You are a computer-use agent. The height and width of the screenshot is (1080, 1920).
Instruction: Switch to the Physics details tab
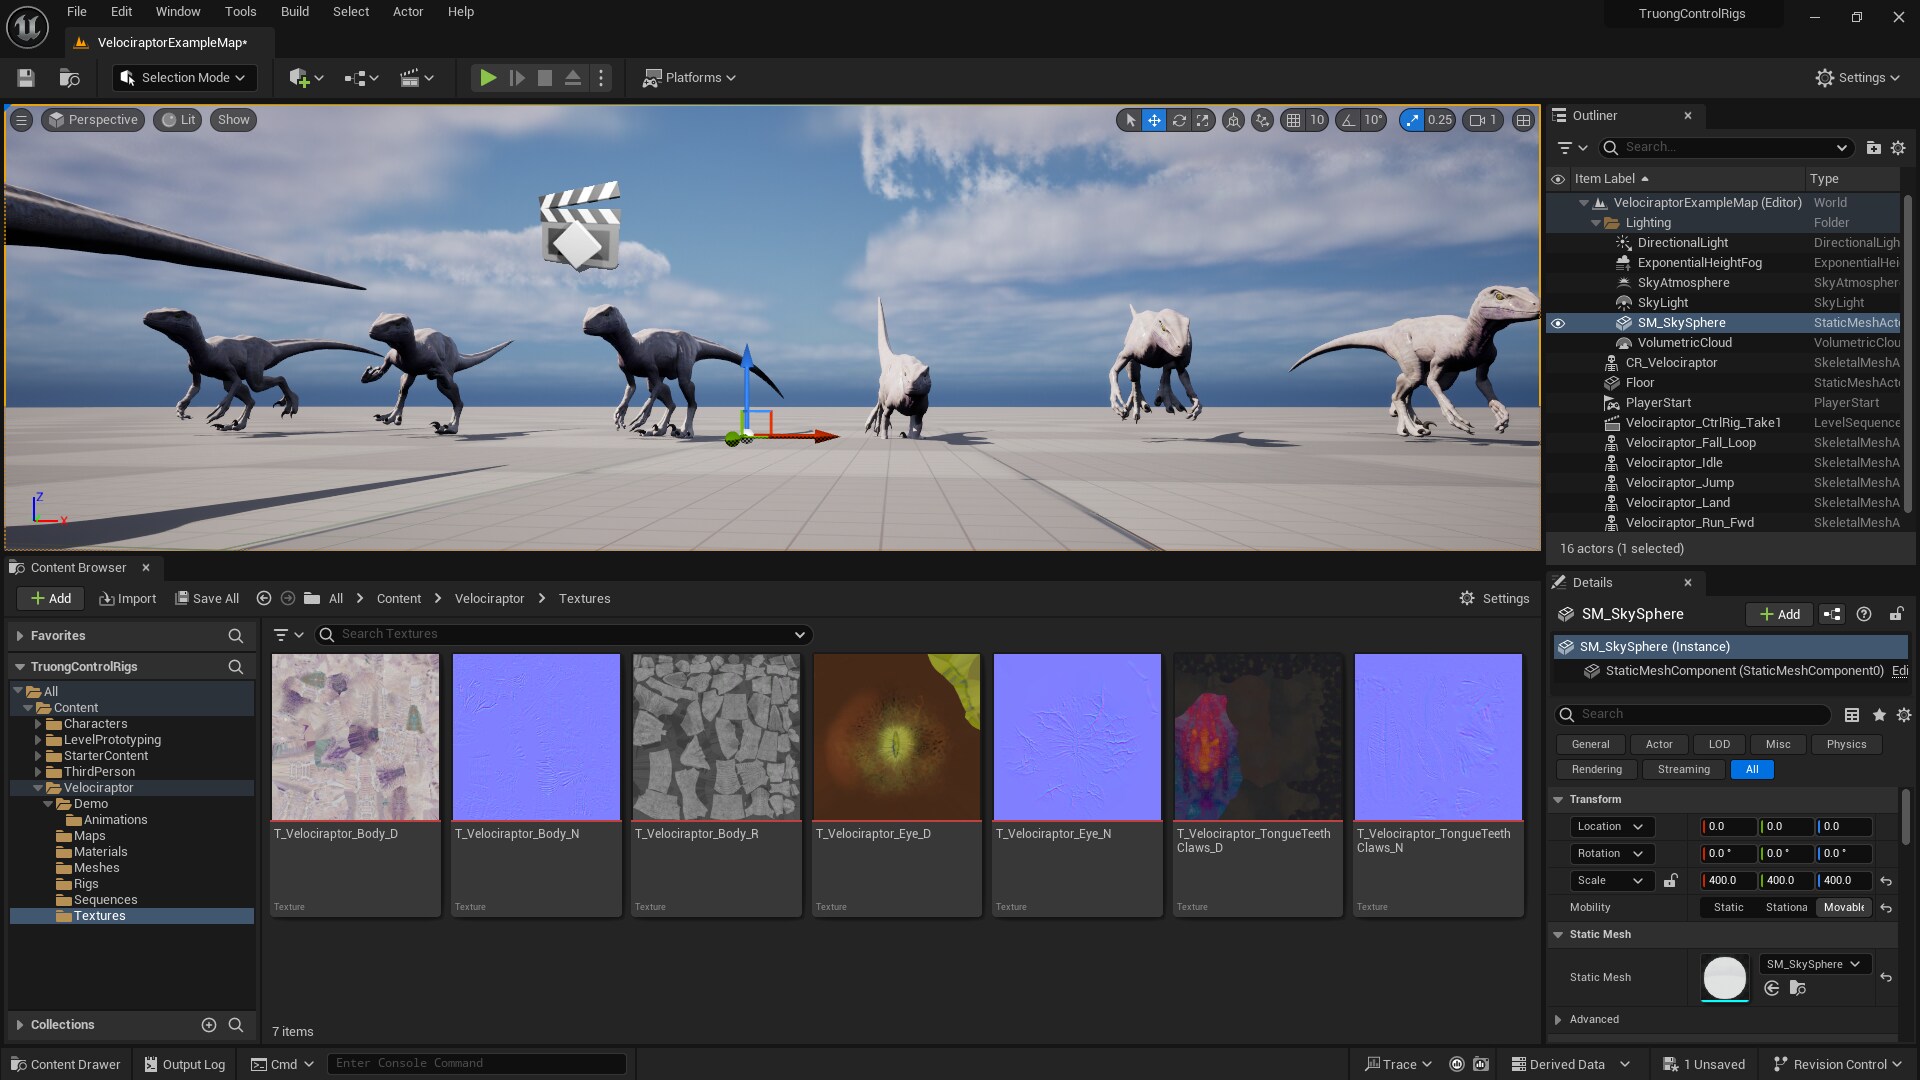click(1845, 745)
